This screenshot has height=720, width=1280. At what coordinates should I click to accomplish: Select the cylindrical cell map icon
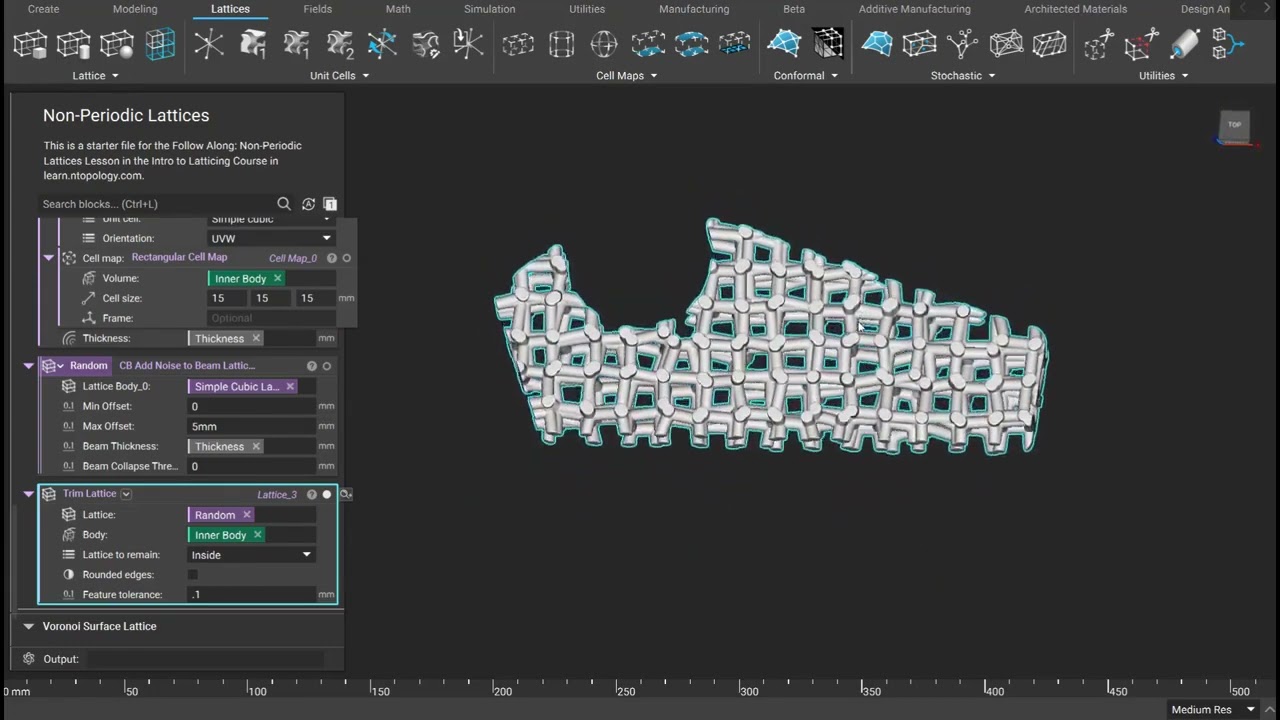[561, 44]
